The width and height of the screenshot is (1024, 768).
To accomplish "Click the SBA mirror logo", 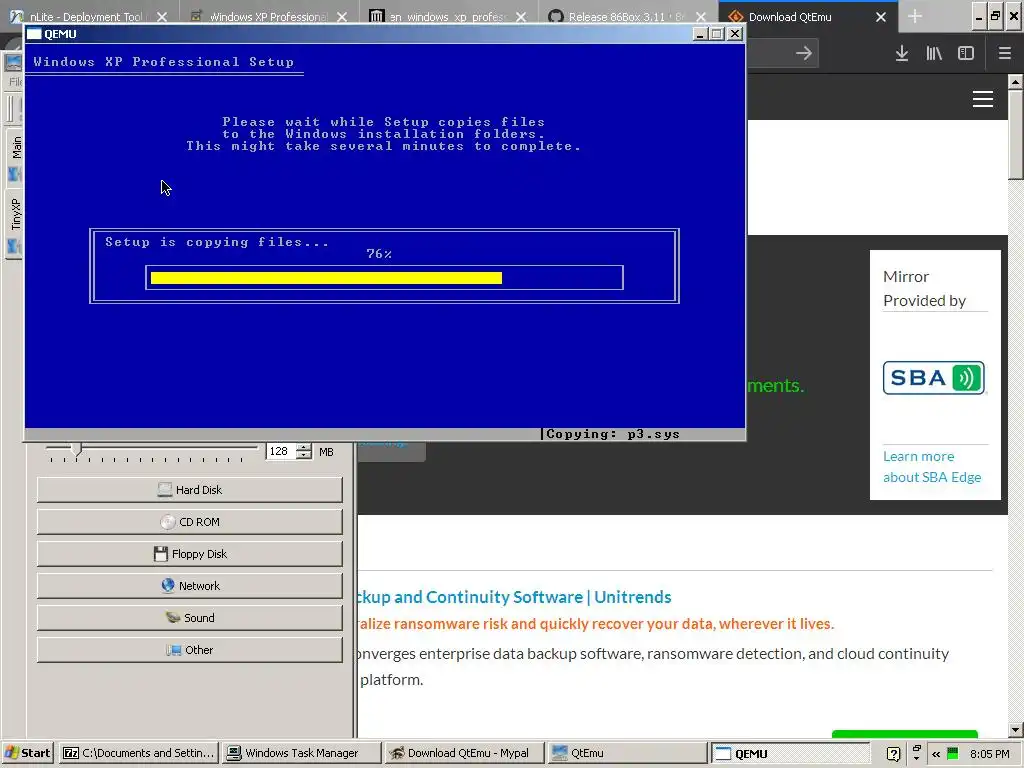I will pyautogui.click(x=933, y=377).
